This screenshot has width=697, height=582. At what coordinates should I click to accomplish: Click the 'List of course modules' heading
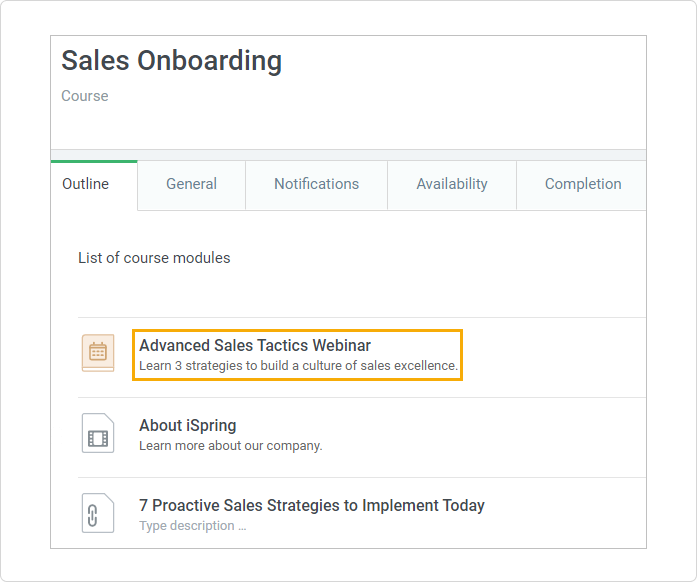click(154, 258)
